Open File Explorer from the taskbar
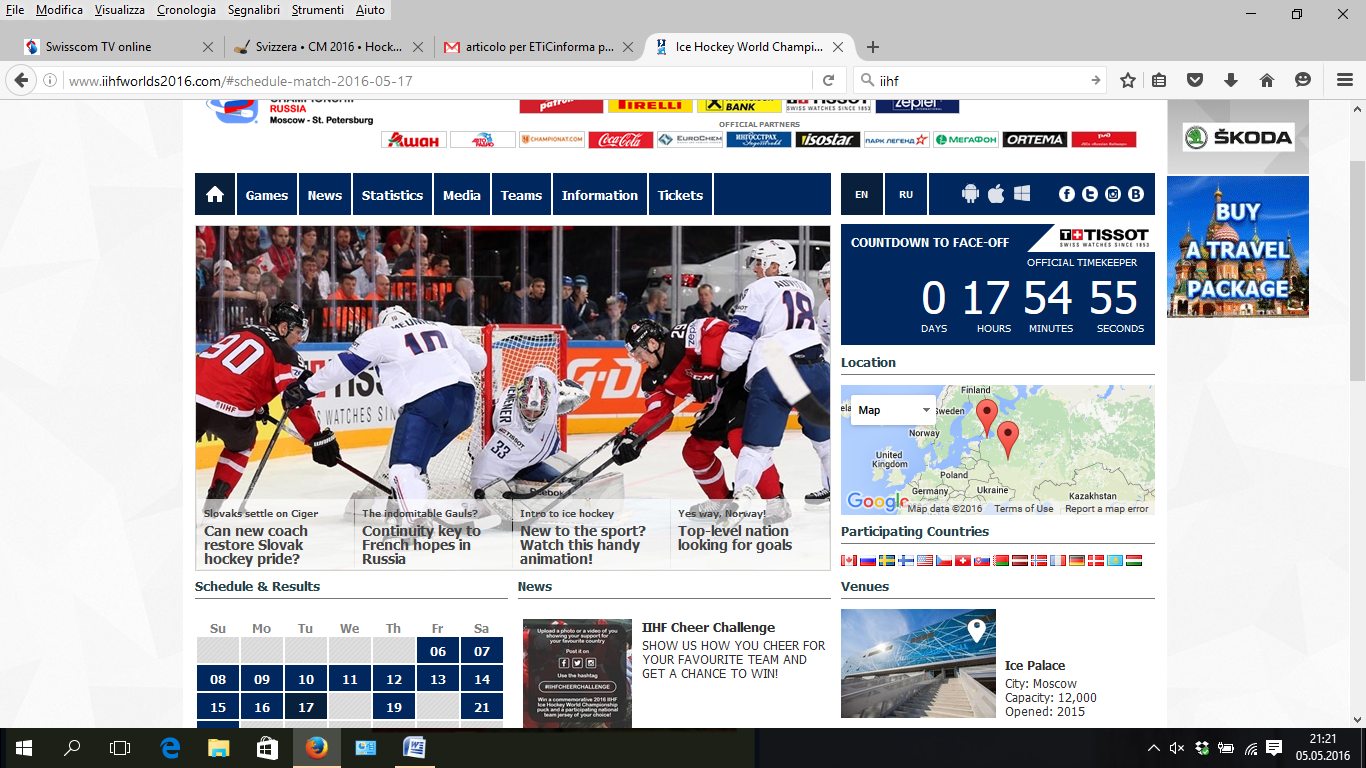This screenshot has width=1366, height=768. 218,747
